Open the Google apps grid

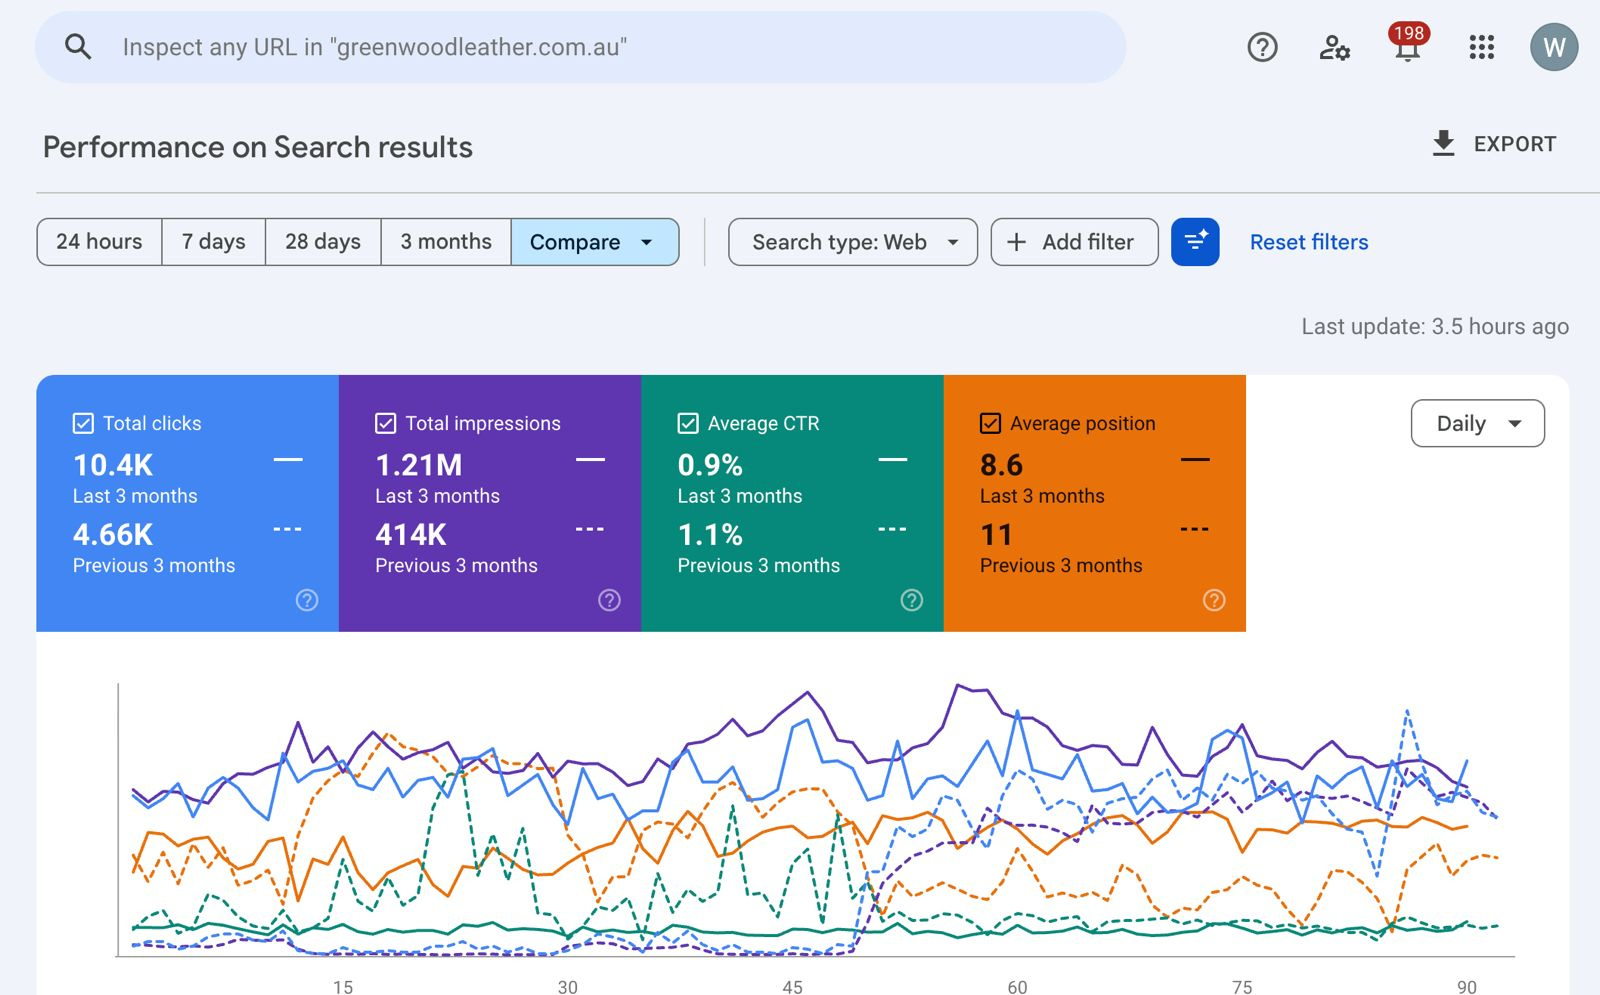pyautogui.click(x=1481, y=47)
